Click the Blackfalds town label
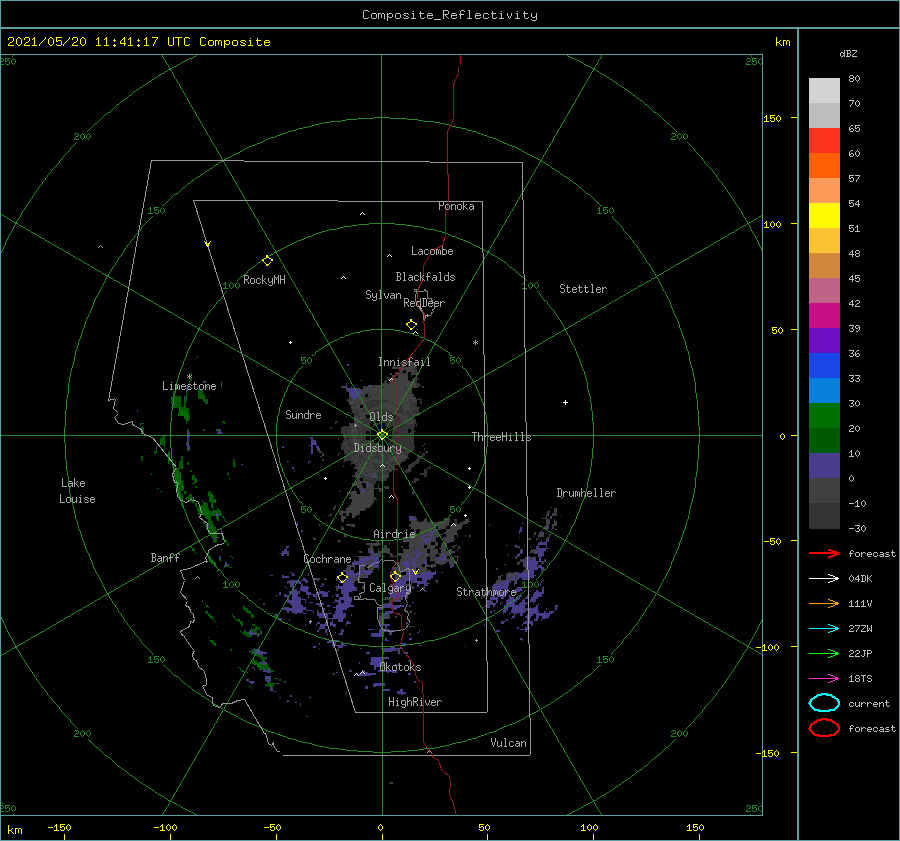 point(425,277)
